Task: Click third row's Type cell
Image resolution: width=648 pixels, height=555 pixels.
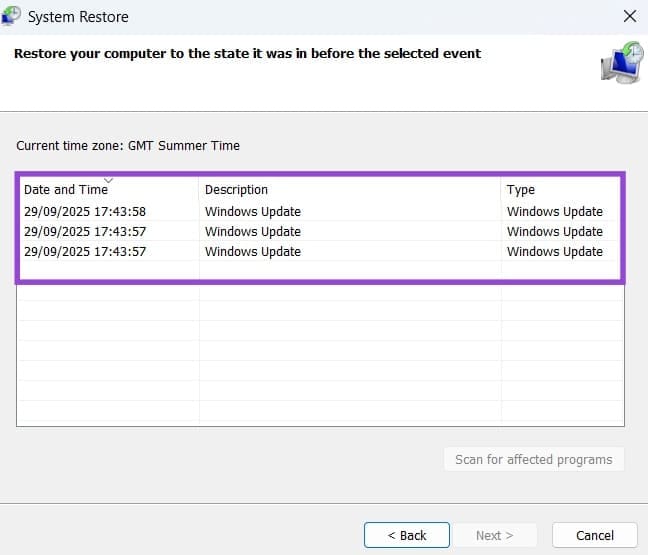Action: pyautogui.click(x=555, y=252)
